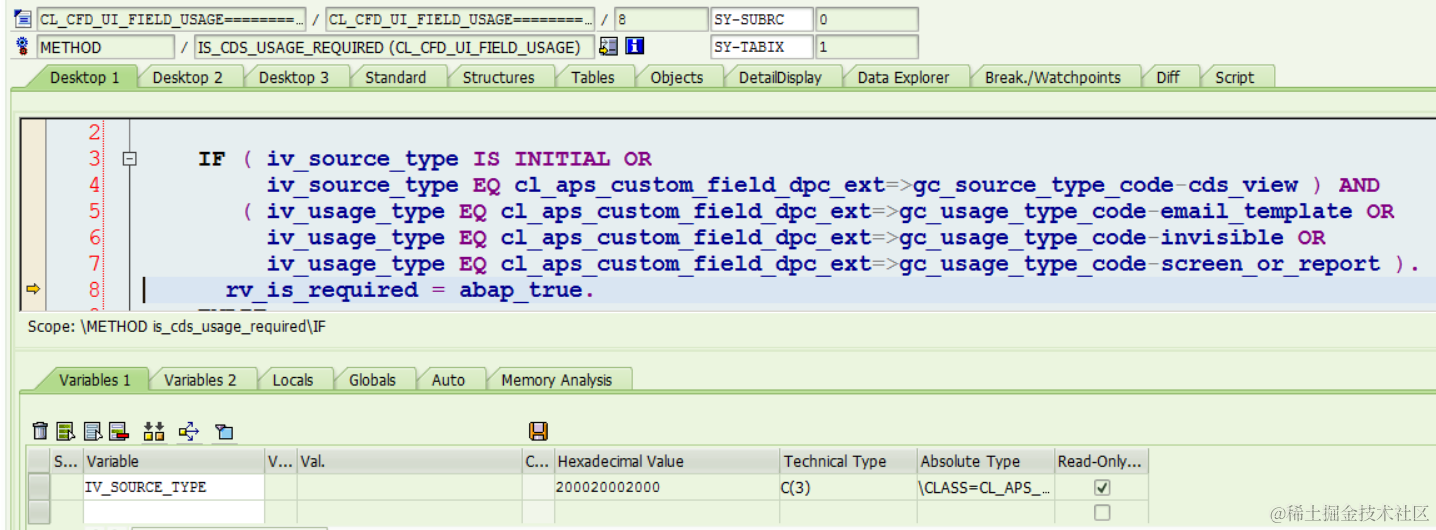Click the gray list icon in variables toolbar
1436x530 pixels.
coord(92,431)
